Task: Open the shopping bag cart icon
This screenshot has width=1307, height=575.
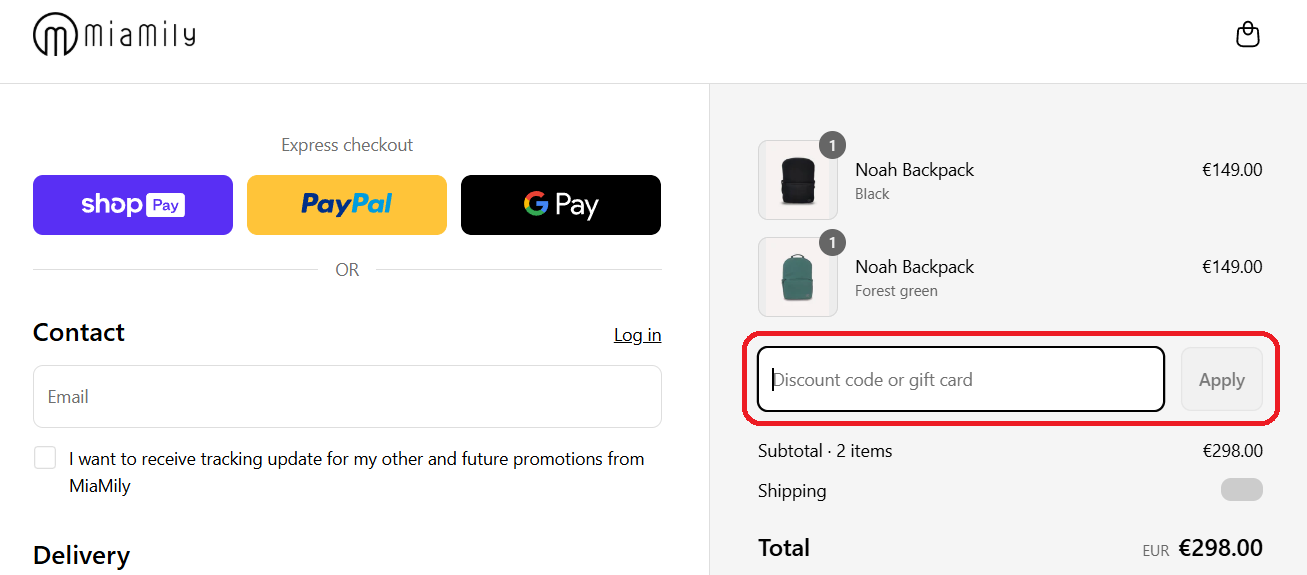Action: pos(1247,35)
